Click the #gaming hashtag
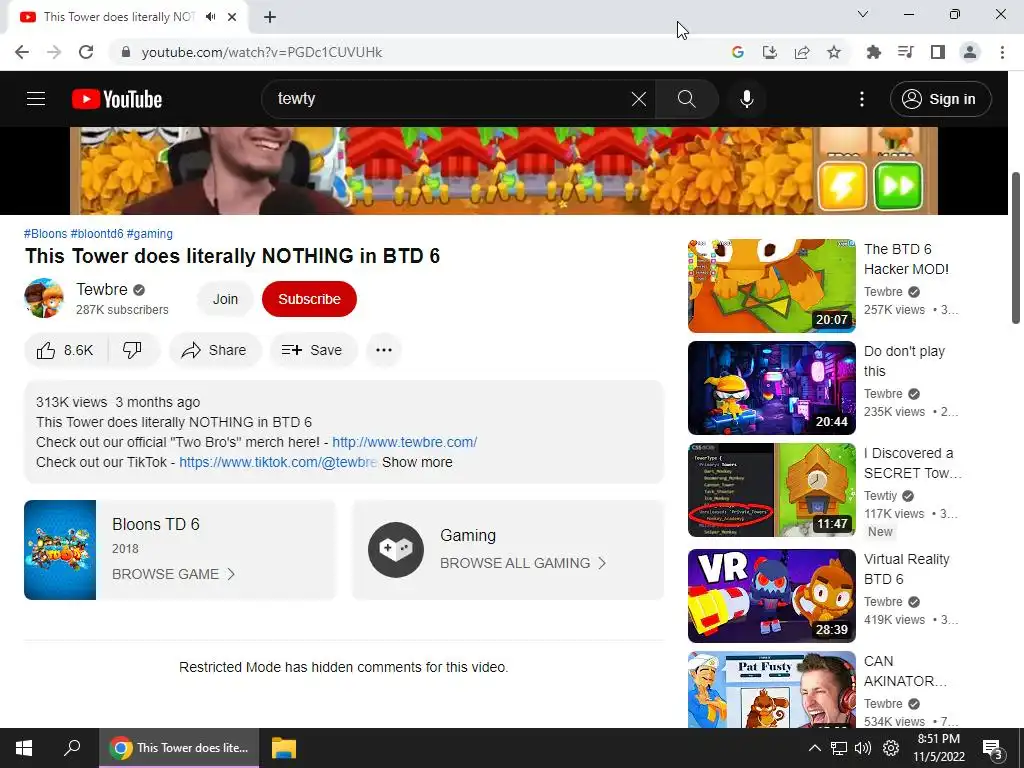The width and height of the screenshot is (1024, 768). click(x=150, y=234)
